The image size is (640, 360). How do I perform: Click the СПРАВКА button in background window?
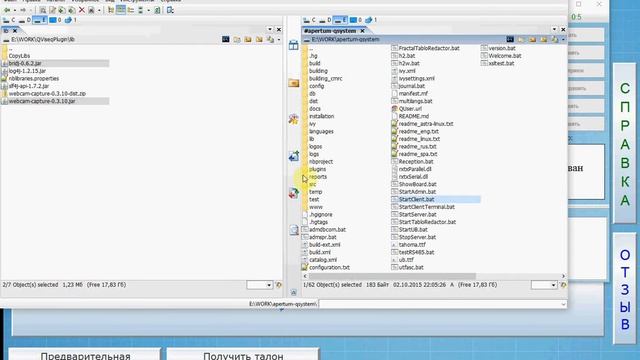pos(624,144)
